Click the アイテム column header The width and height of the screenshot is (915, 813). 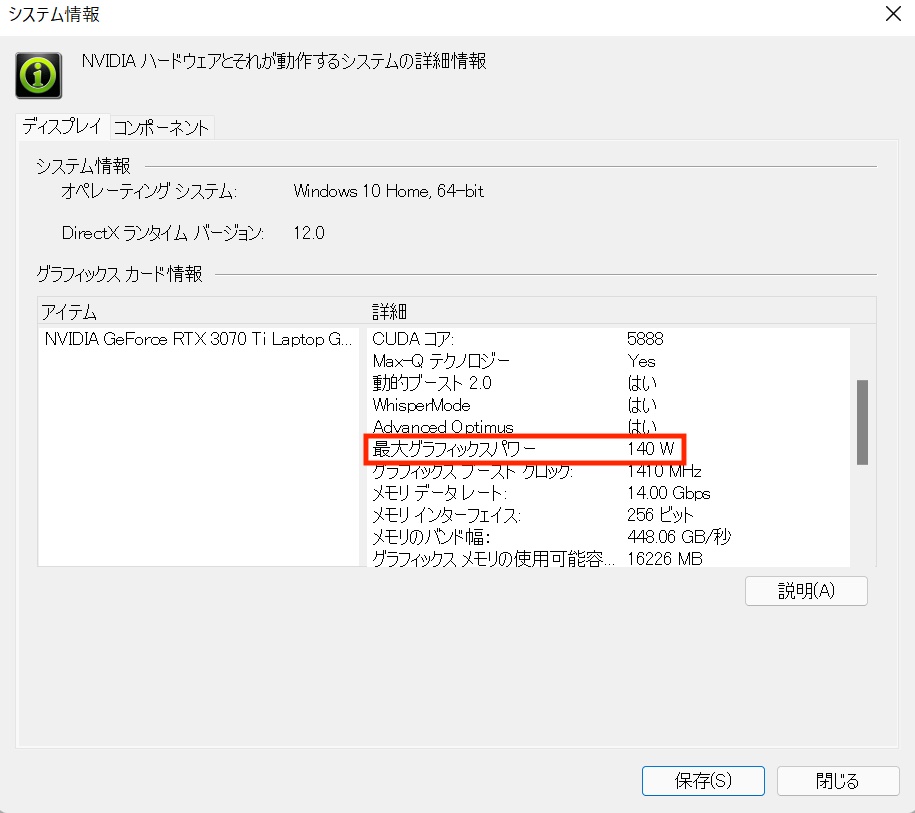(202, 312)
